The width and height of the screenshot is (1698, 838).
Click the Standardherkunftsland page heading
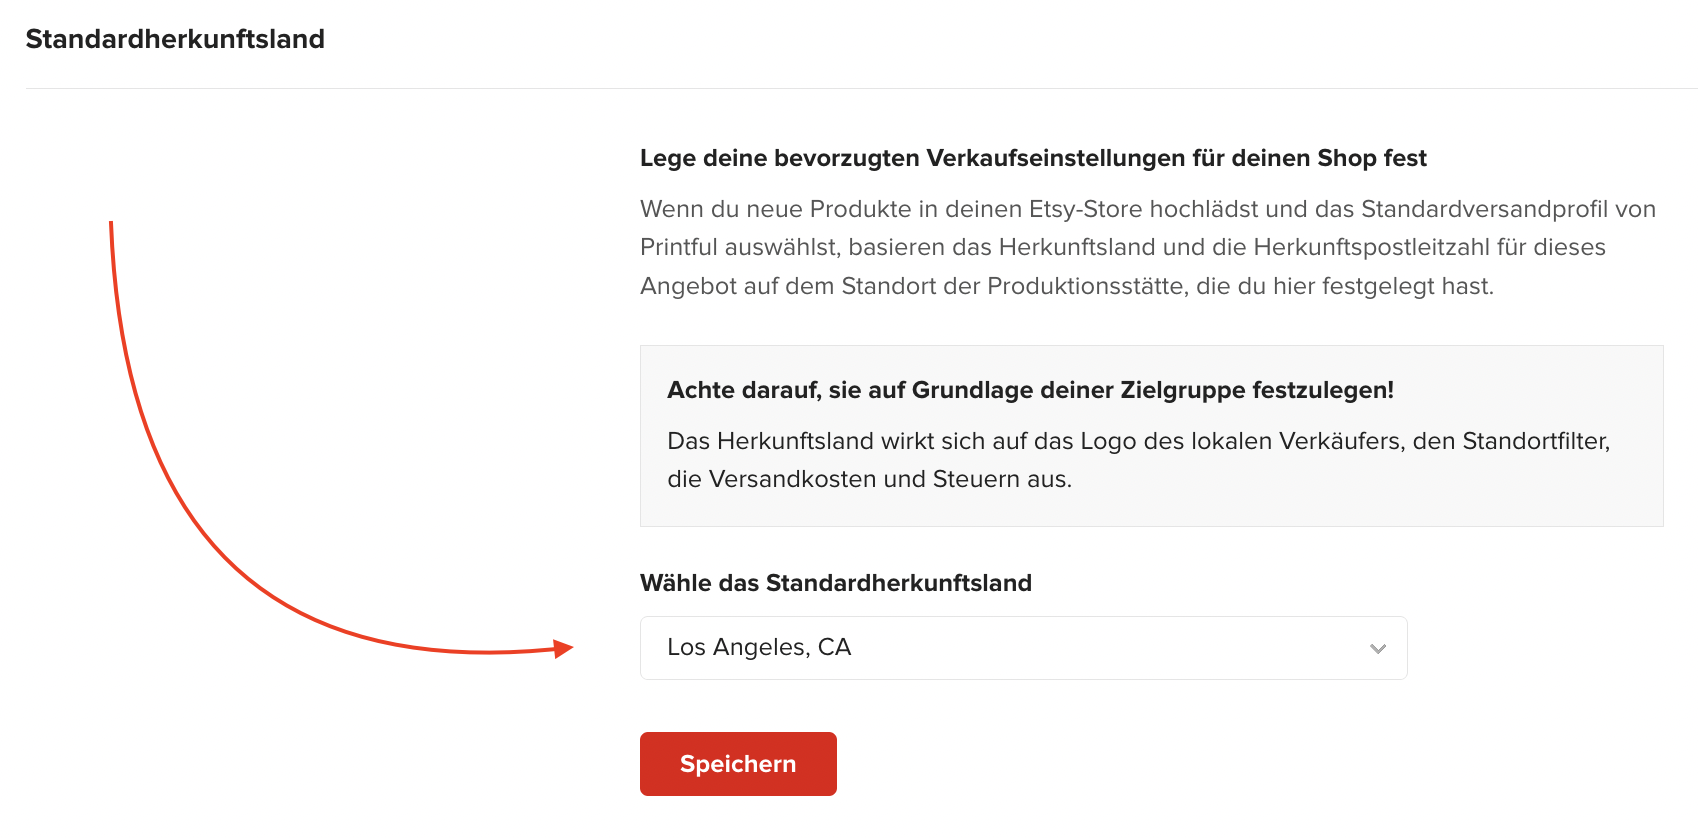pyautogui.click(x=175, y=39)
